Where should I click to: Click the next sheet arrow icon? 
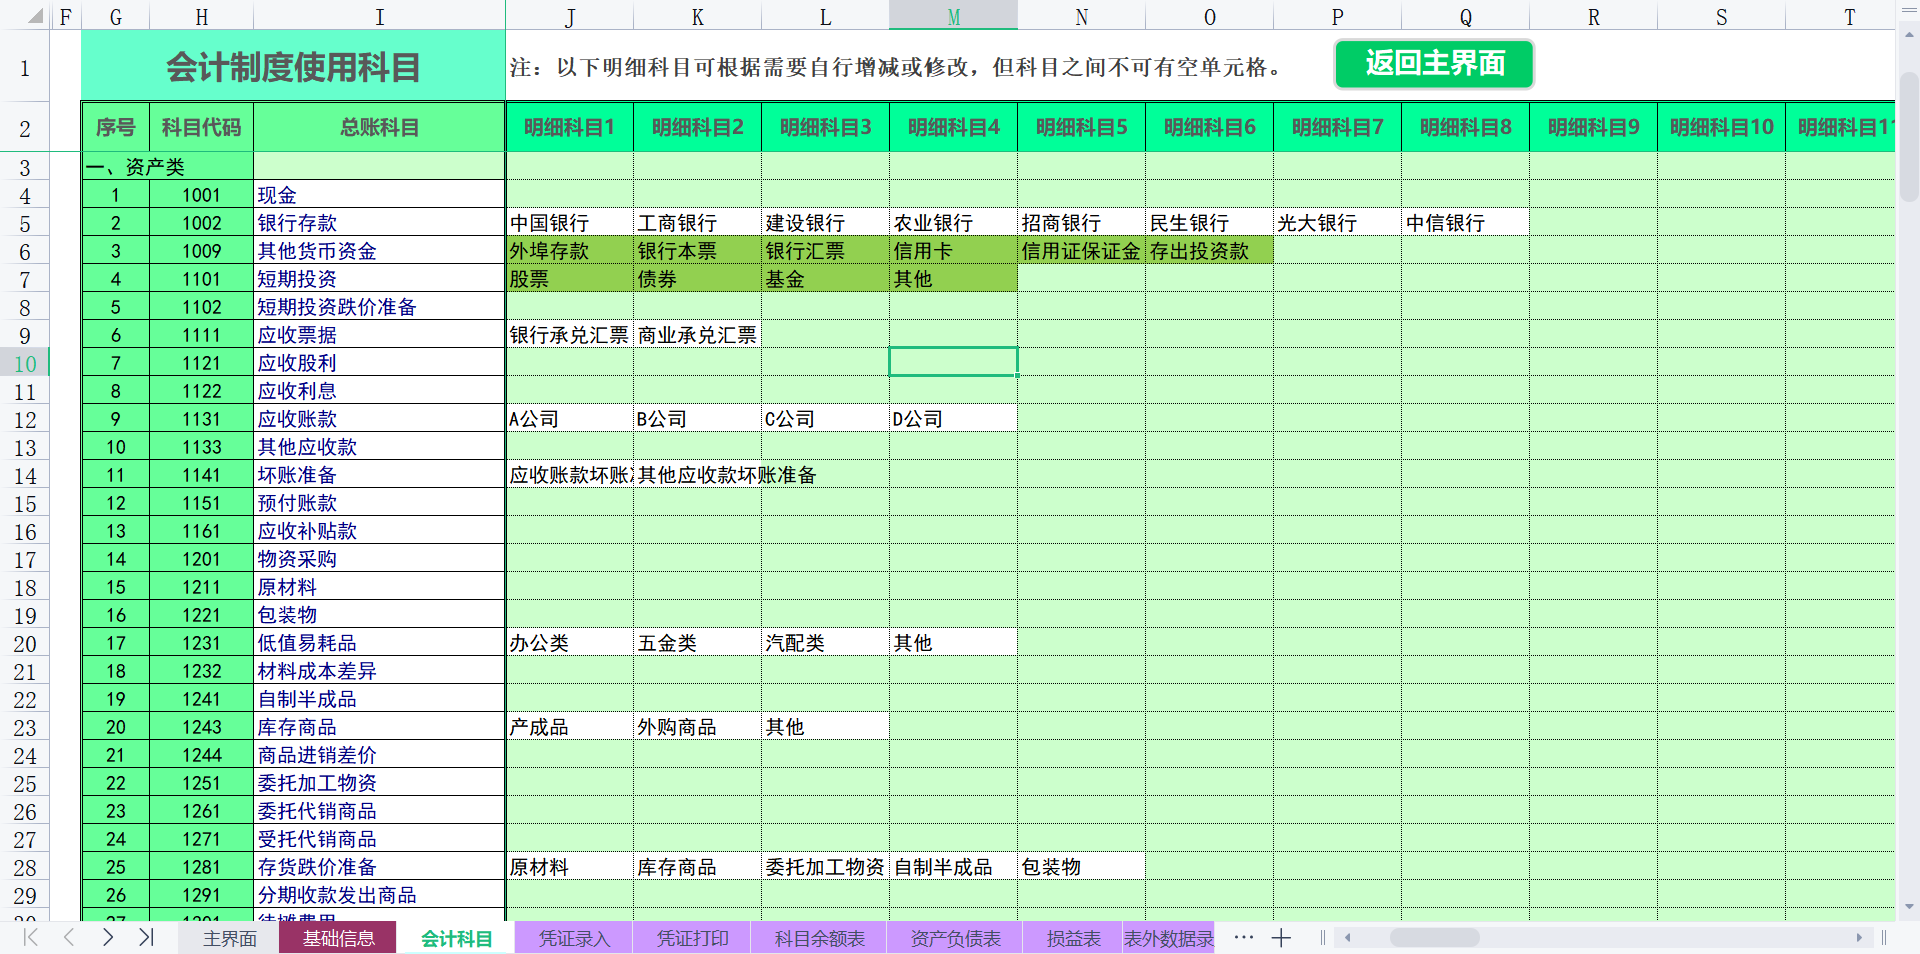[107, 938]
